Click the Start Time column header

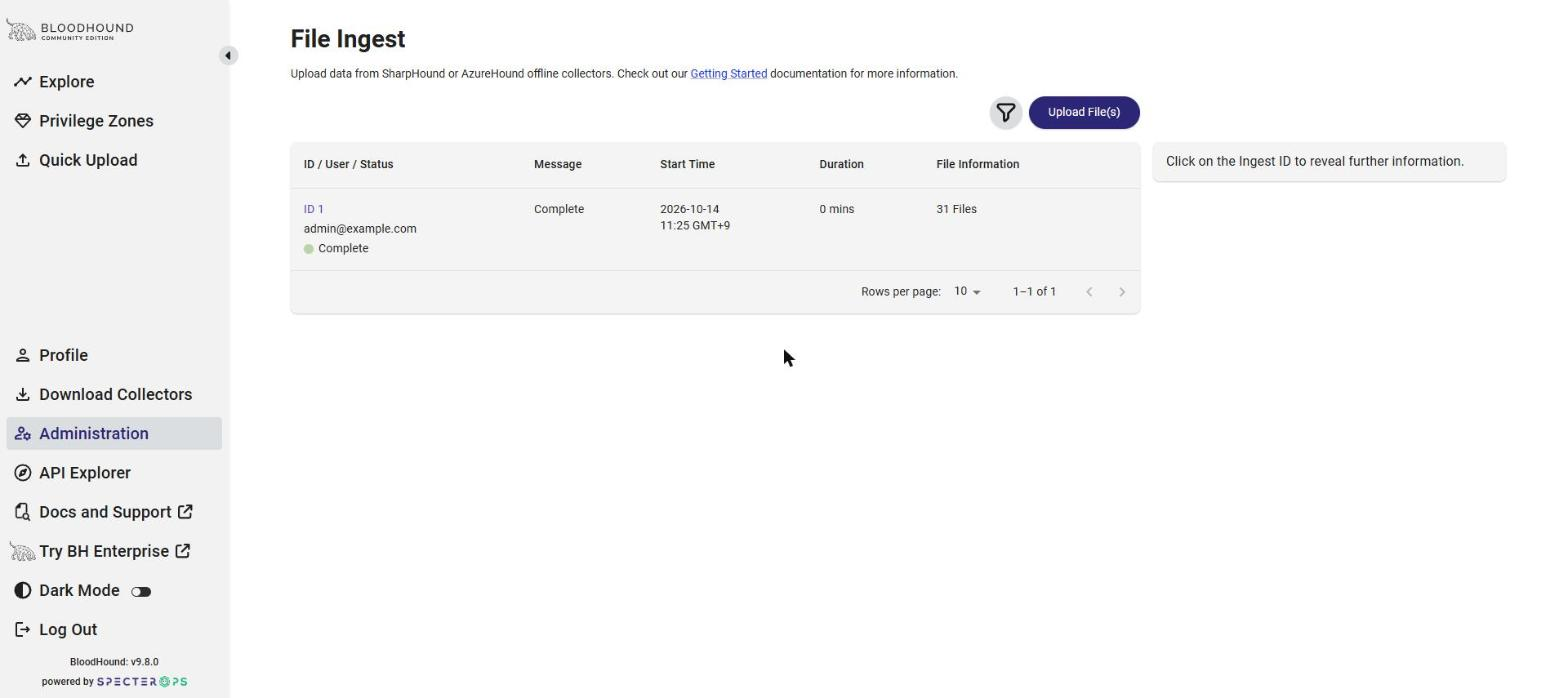[x=687, y=164]
